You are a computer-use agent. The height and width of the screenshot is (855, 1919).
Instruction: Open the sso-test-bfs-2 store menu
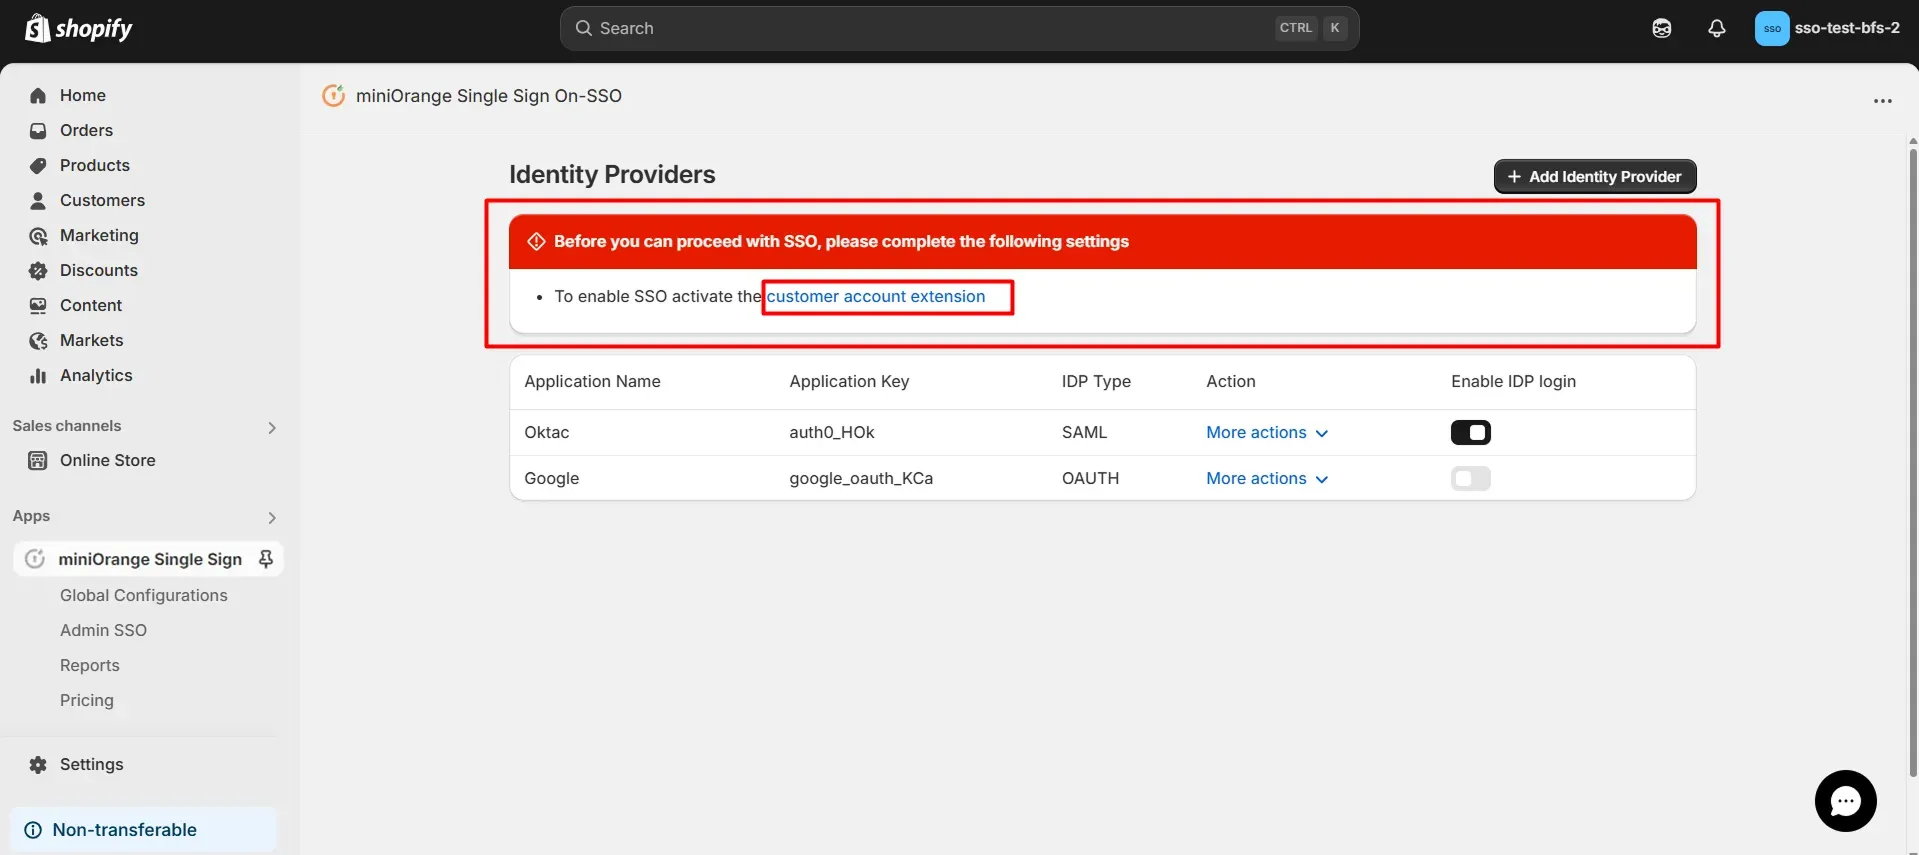click(x=1828, y=28)
